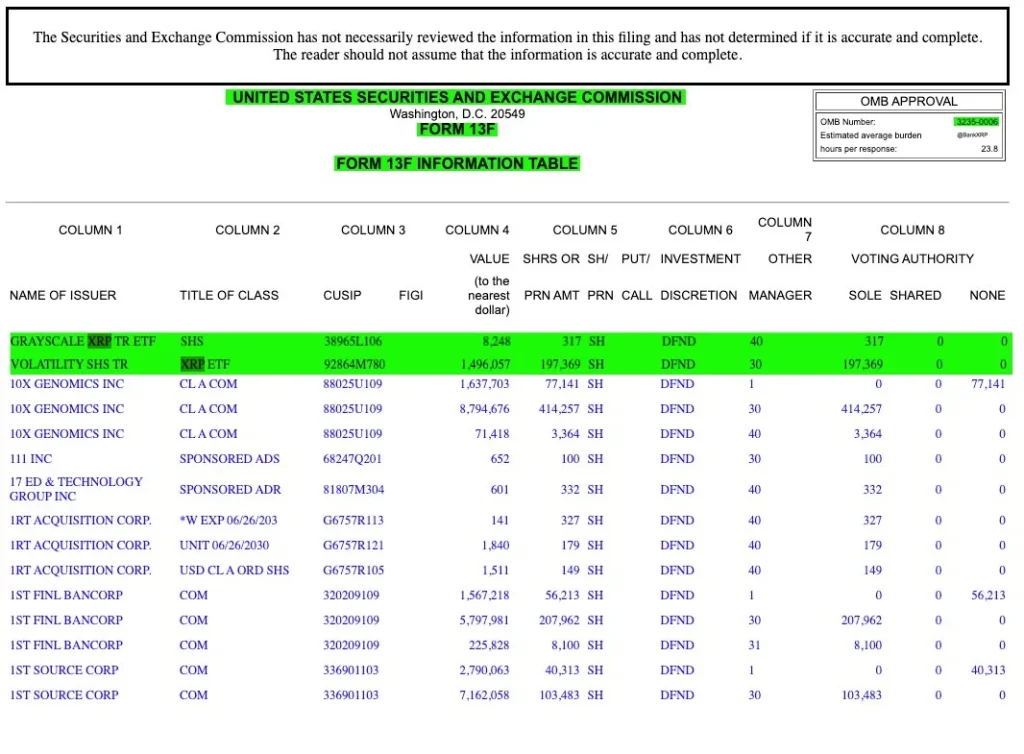Viewport: 1024px width, 754px height.
Task: Click CUSIP 68247Q201
Action: (x=352, y=459)
